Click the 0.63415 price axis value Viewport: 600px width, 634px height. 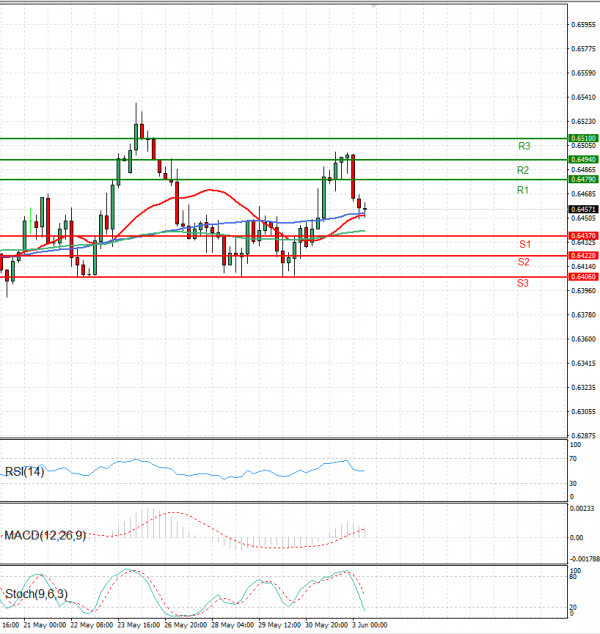pos(583,363)
